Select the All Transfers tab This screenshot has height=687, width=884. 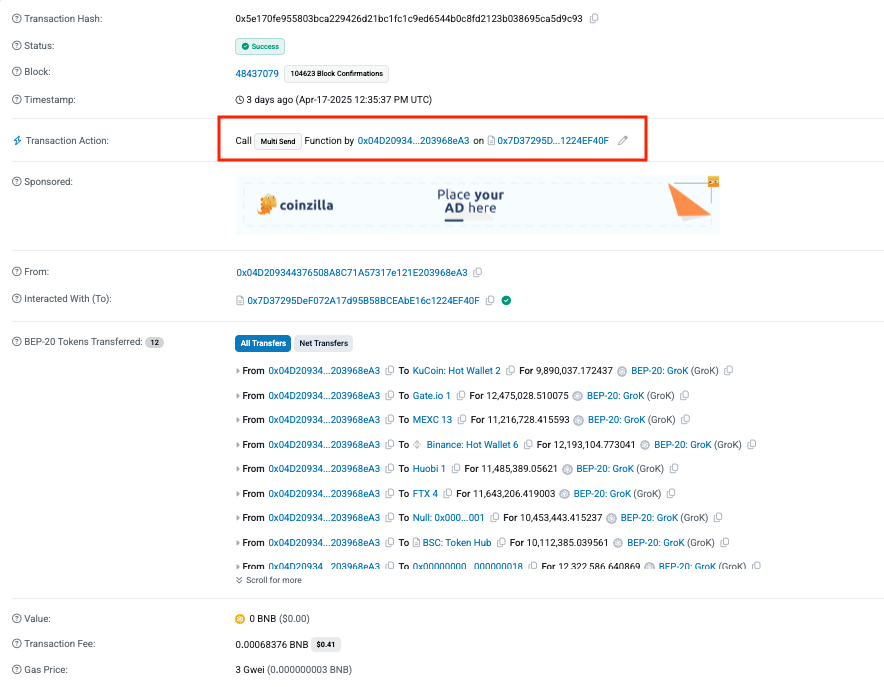(263, 343)
